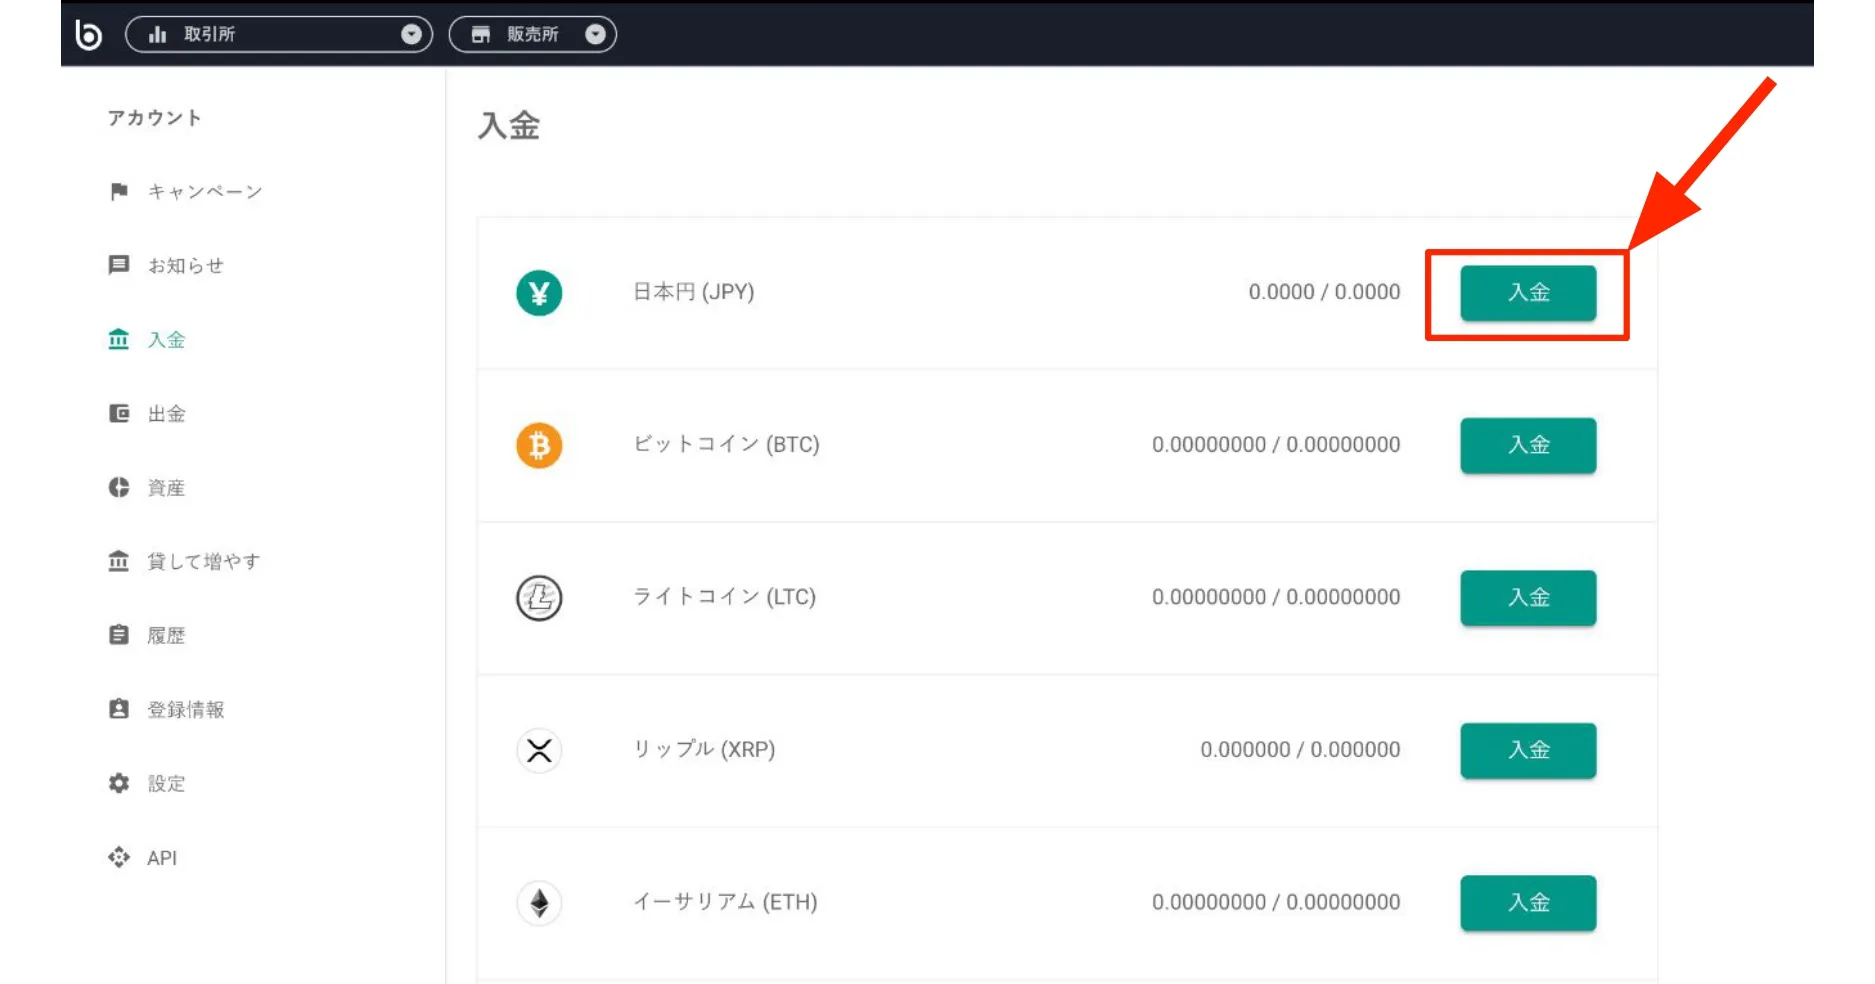Select the キャンペーン flag icon
1875x984 pixels.
pos(118,191)
